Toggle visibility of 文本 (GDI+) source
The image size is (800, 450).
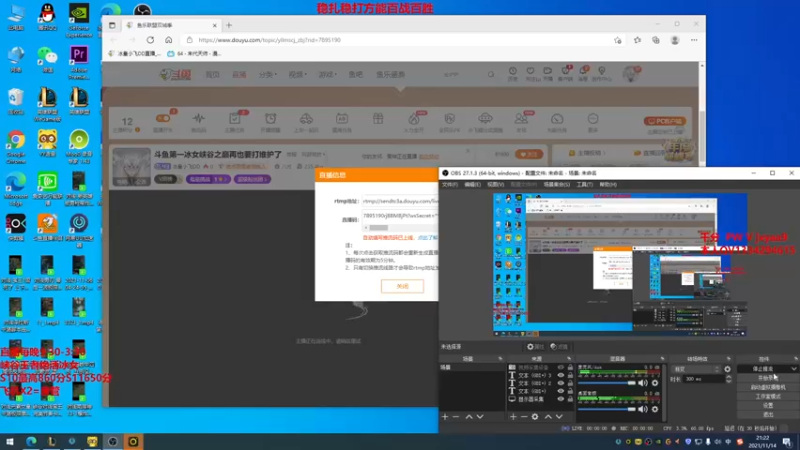pos(561,391)
